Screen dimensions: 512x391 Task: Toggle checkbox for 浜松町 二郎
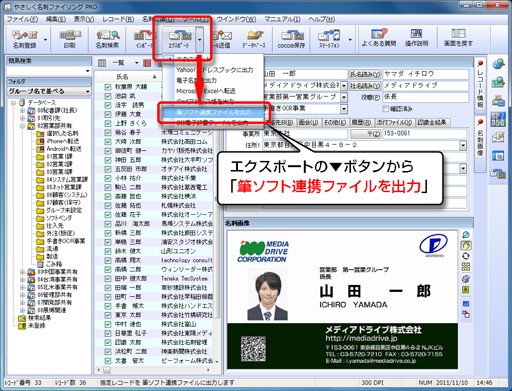tap(107, 351)
